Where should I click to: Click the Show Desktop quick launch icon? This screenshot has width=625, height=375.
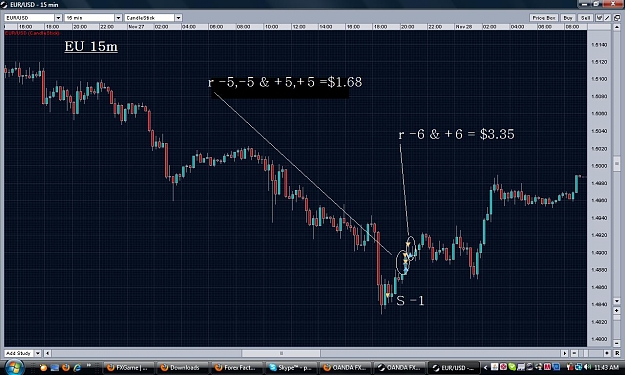[x=55, y=367]
